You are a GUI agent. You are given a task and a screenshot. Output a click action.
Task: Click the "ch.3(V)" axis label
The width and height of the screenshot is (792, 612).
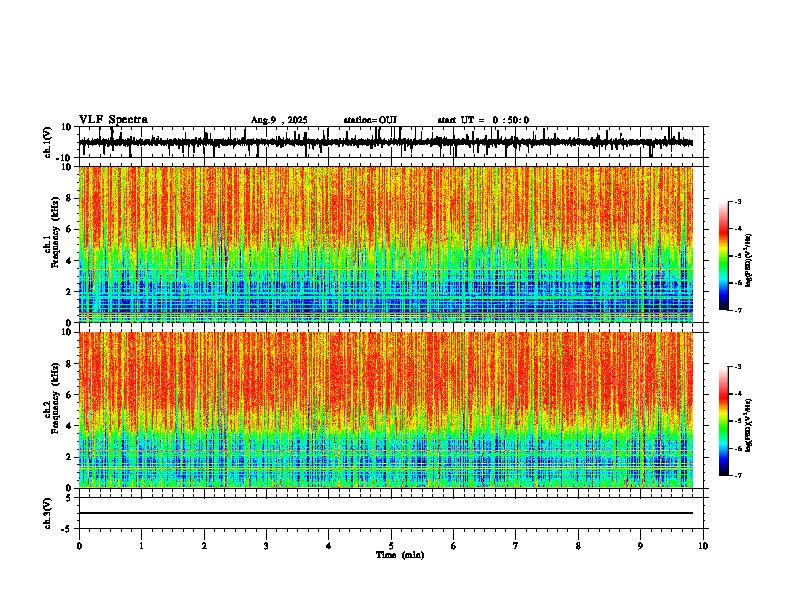click(x=48, y=513)
